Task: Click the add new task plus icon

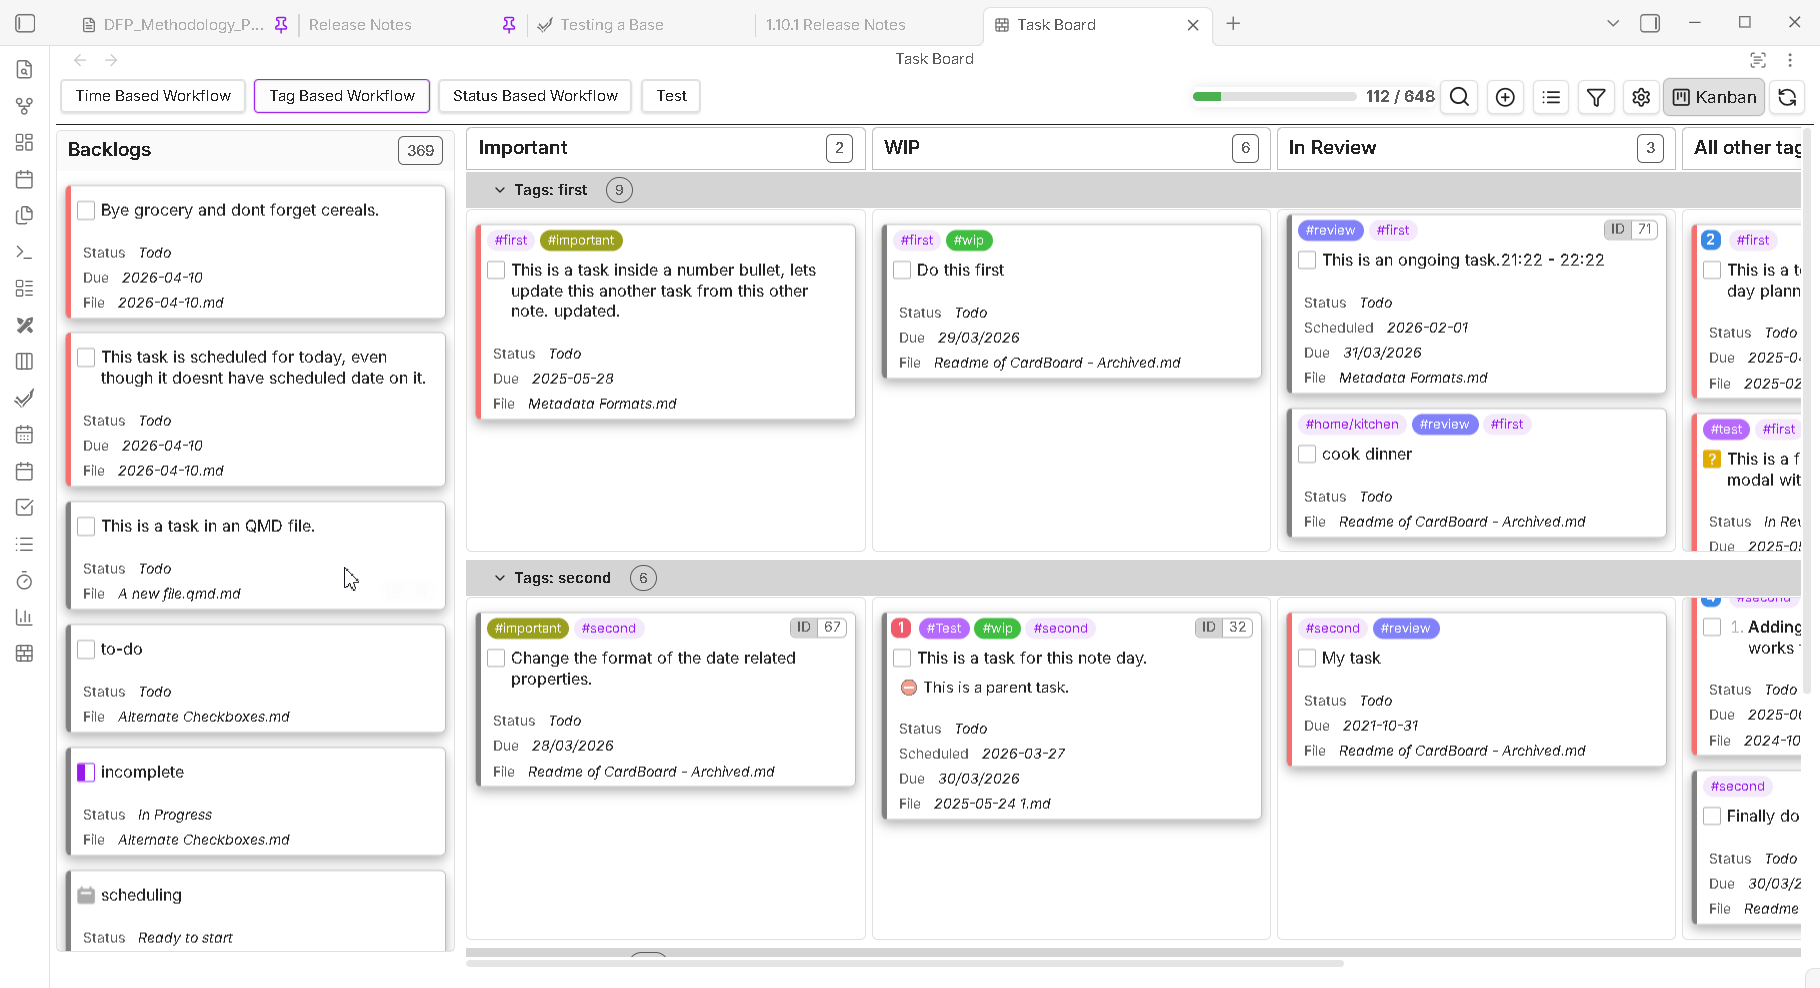Action: (1505, 97)
